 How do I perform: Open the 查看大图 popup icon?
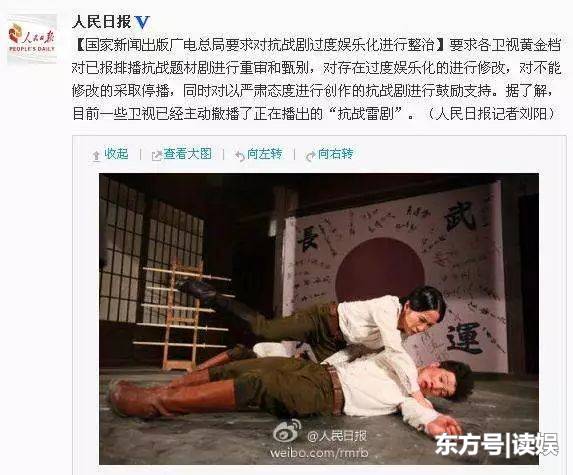(156, 156)
